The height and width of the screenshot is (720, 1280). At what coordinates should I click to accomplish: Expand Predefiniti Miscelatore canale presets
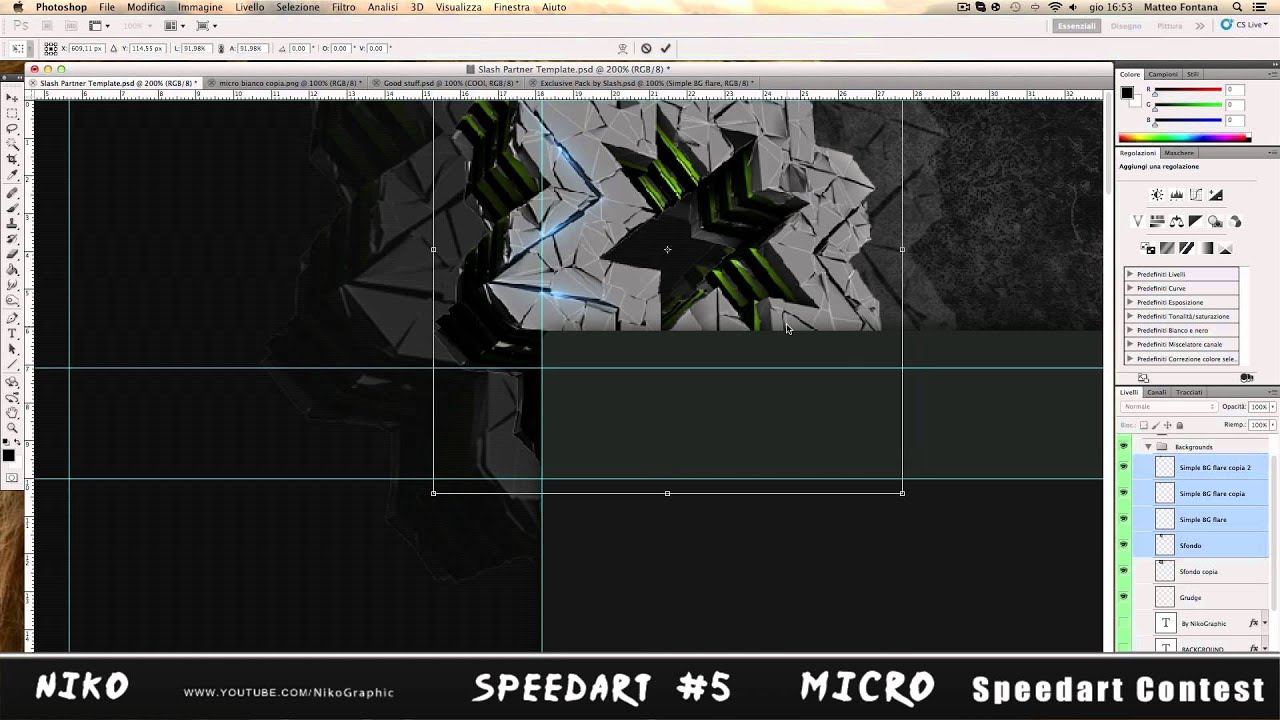coord(1131,344)
